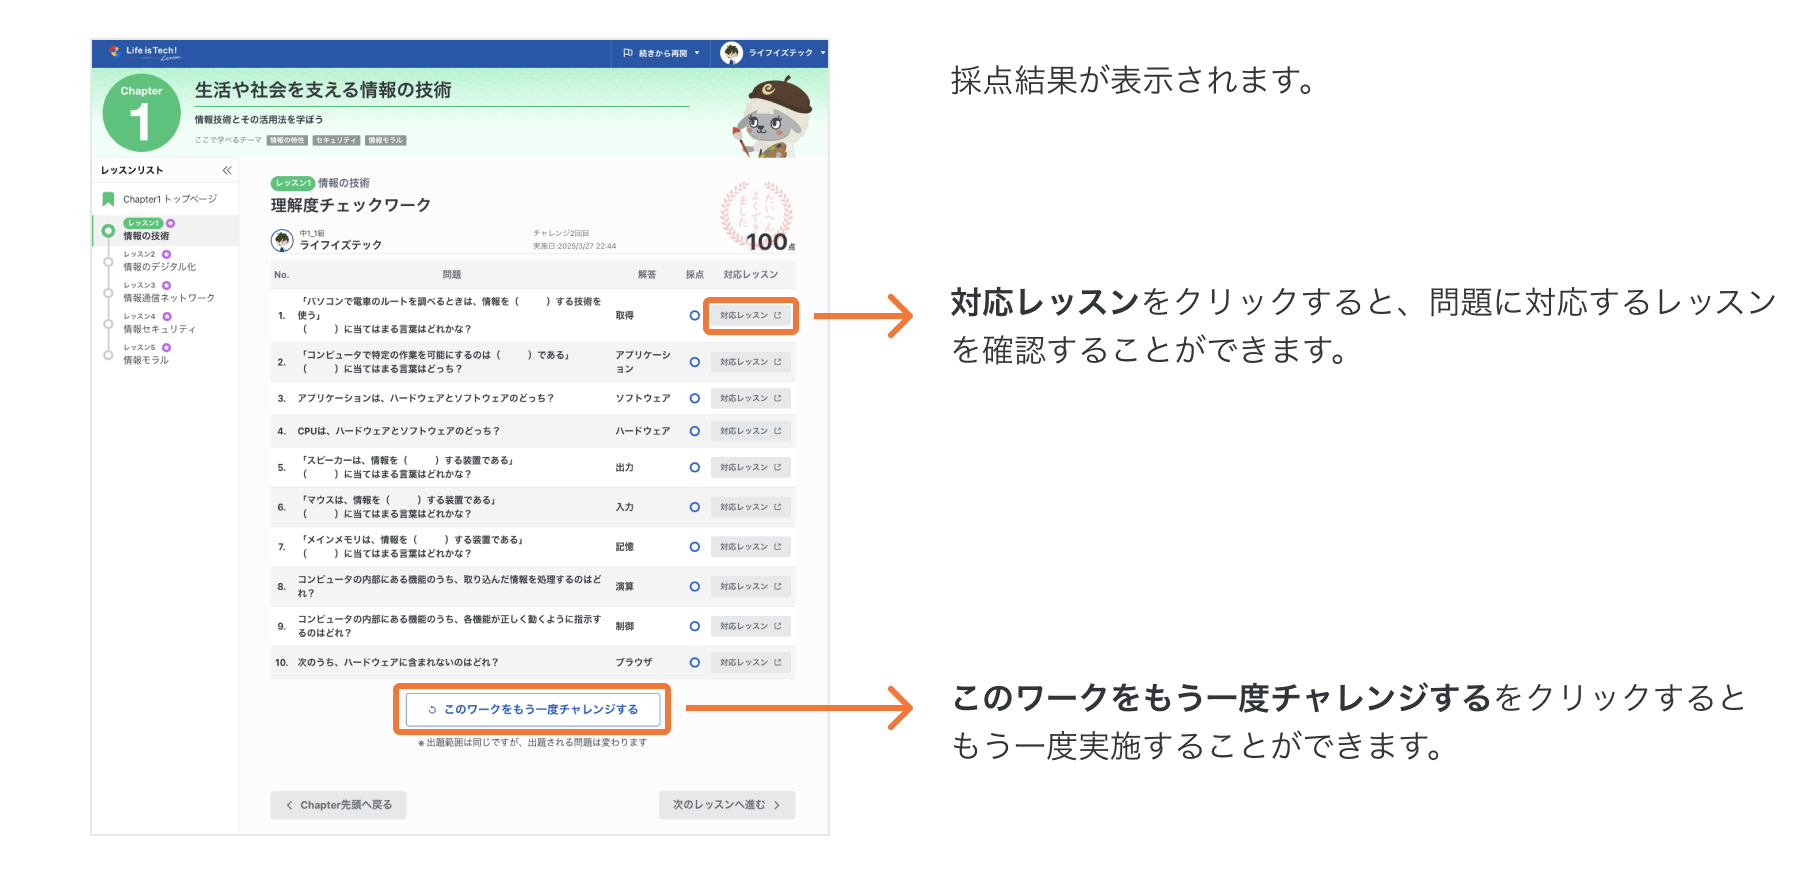Go back via Chapter先頭へ戻る button
Screen dimensions: 1820x896
[x=338, y=805]
